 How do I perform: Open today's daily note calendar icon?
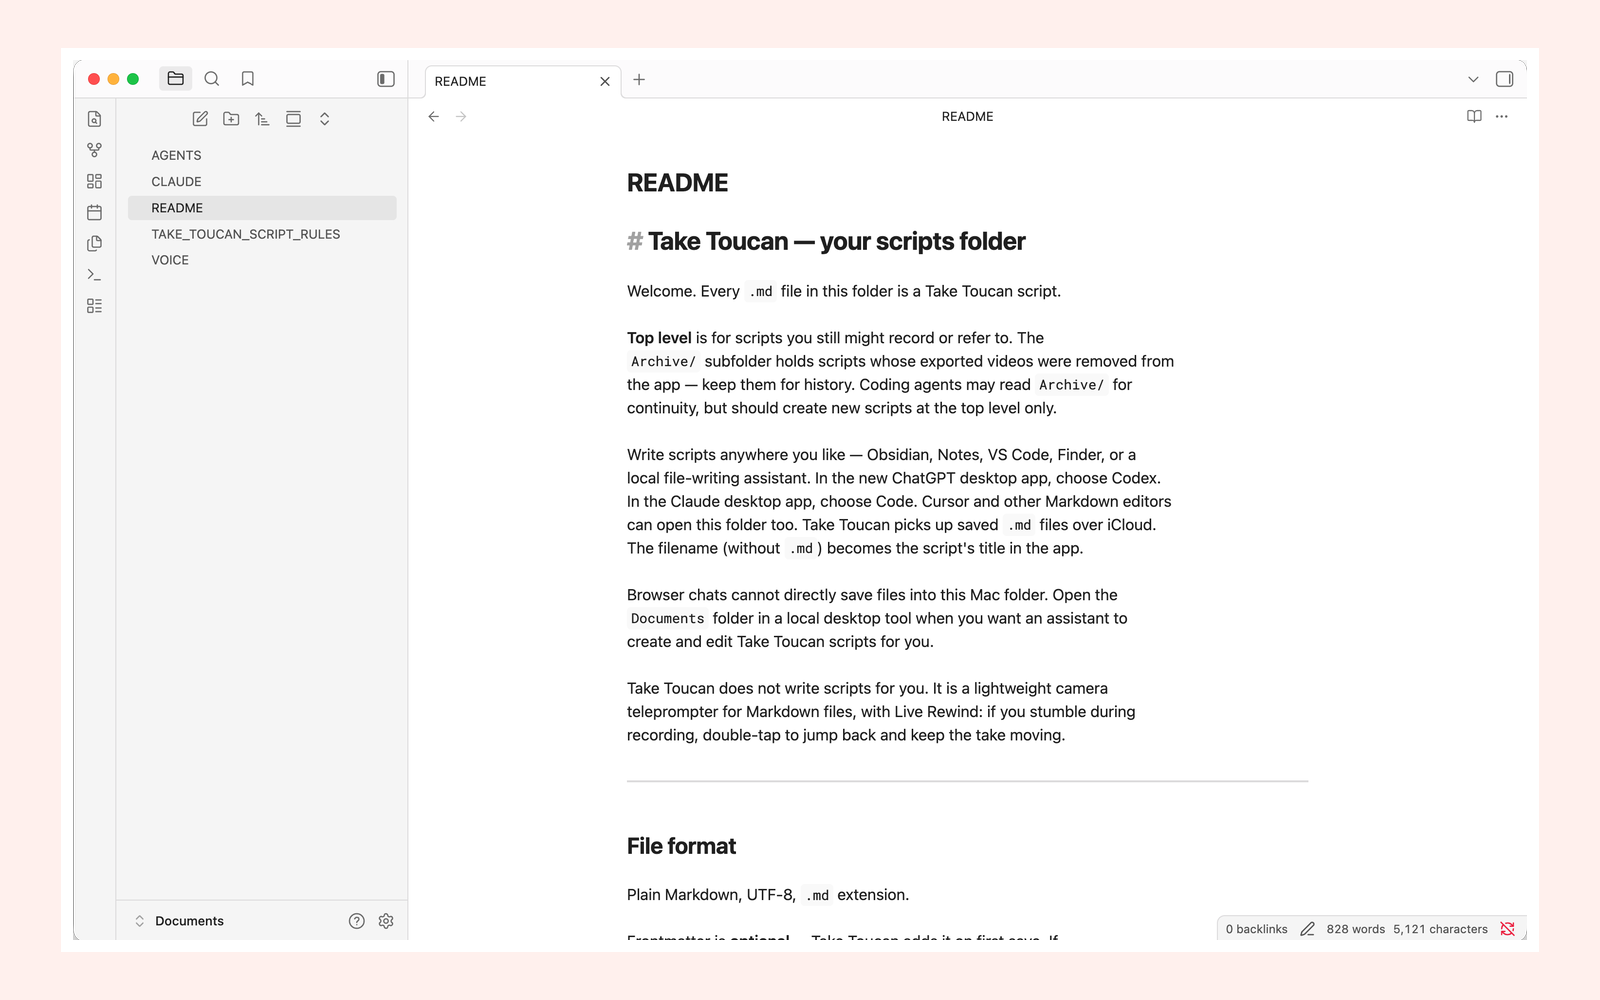(95, 212)
